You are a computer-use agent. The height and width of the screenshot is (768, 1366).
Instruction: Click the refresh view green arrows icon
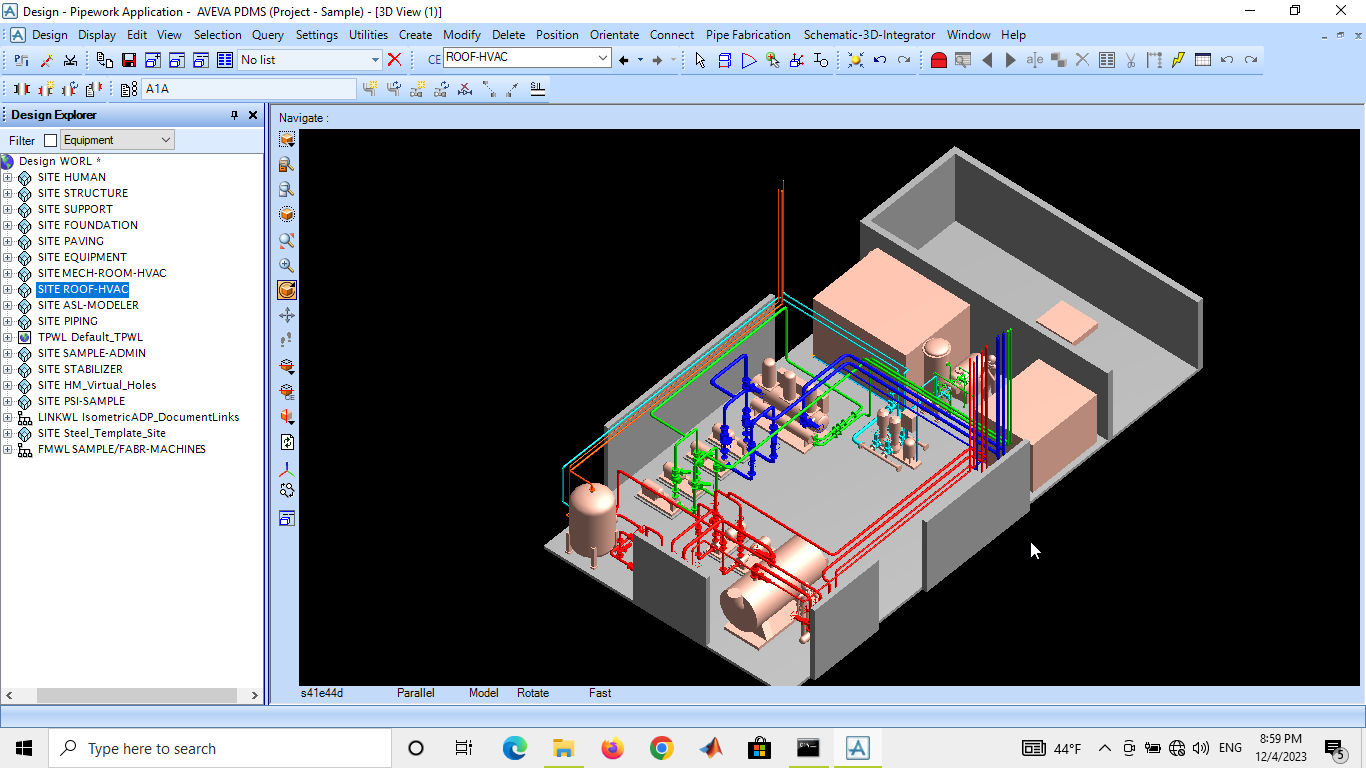click(x=287, y=442)
